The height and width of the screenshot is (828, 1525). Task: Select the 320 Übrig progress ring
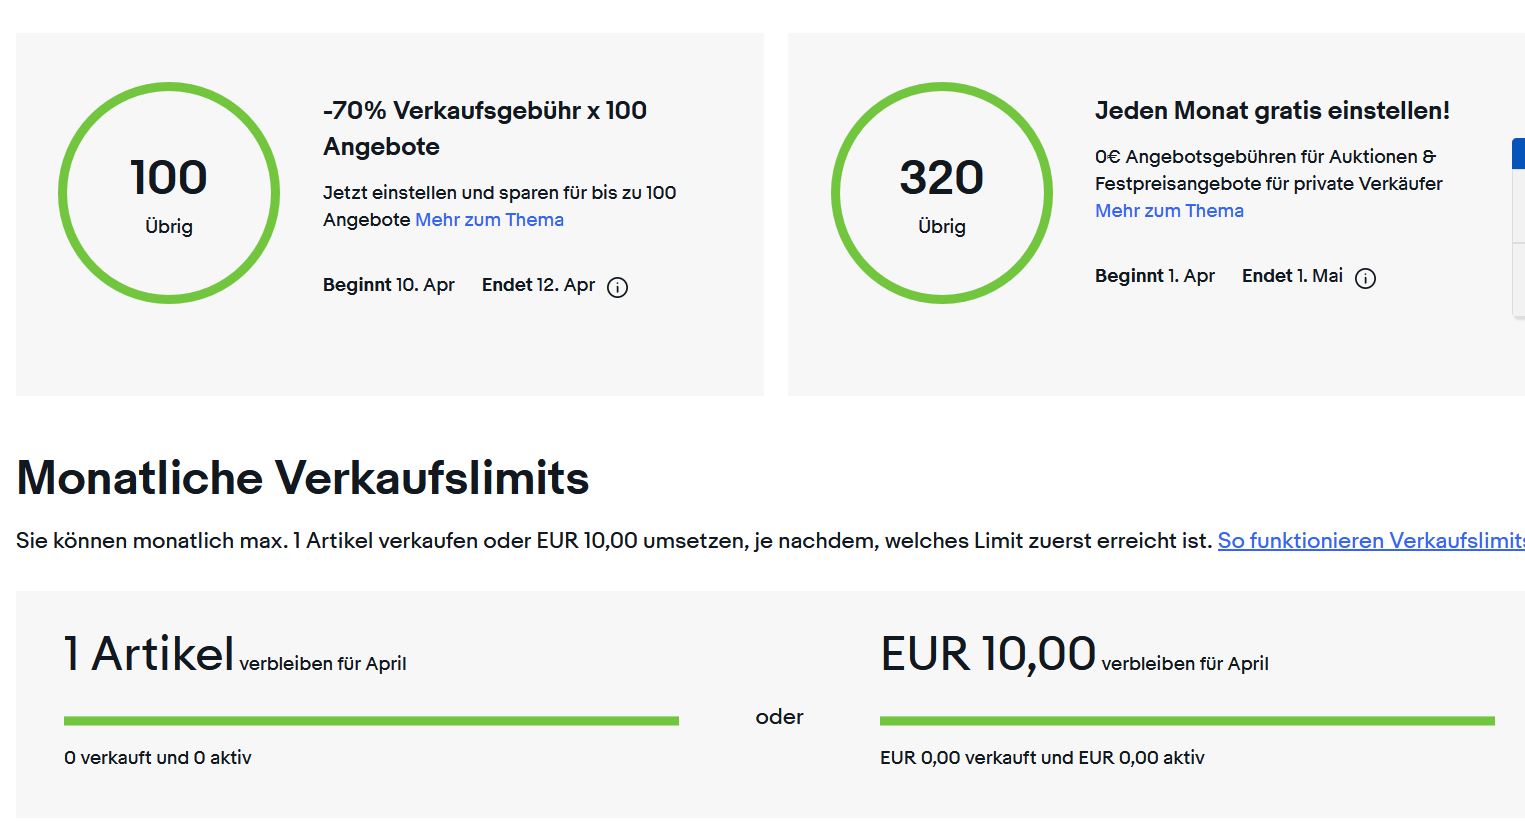(x=941, y=193)
